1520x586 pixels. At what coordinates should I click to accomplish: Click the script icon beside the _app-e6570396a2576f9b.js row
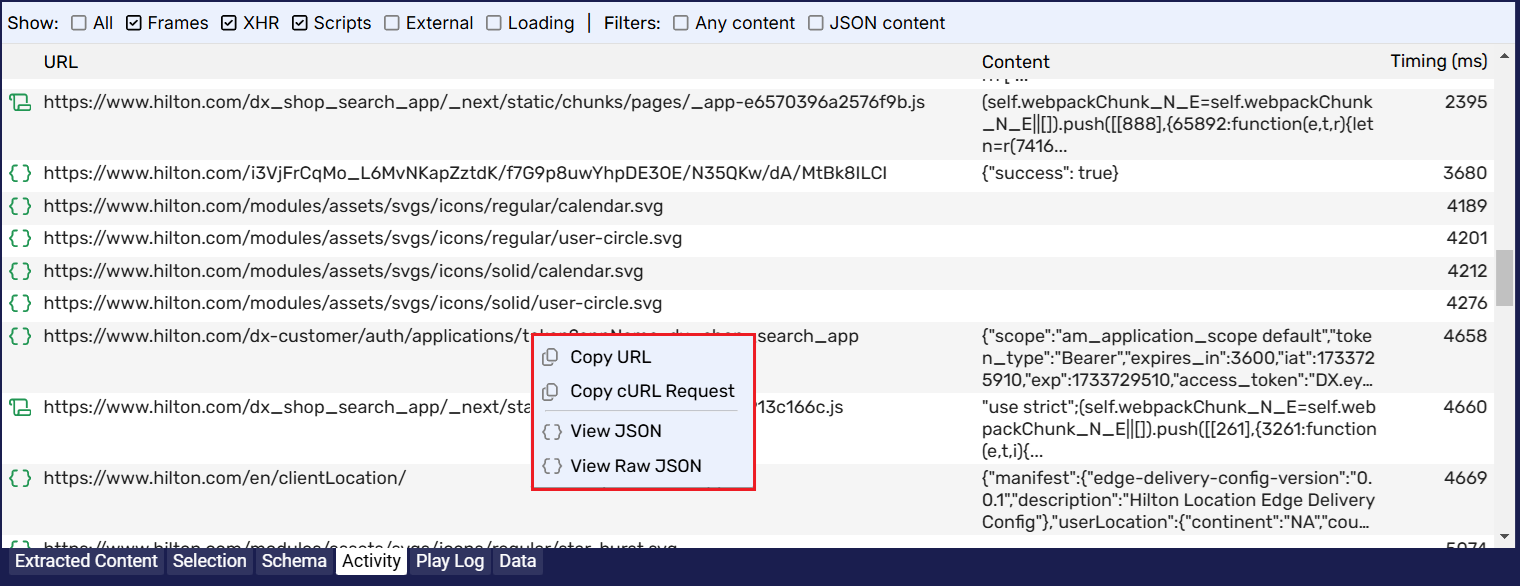20,102
